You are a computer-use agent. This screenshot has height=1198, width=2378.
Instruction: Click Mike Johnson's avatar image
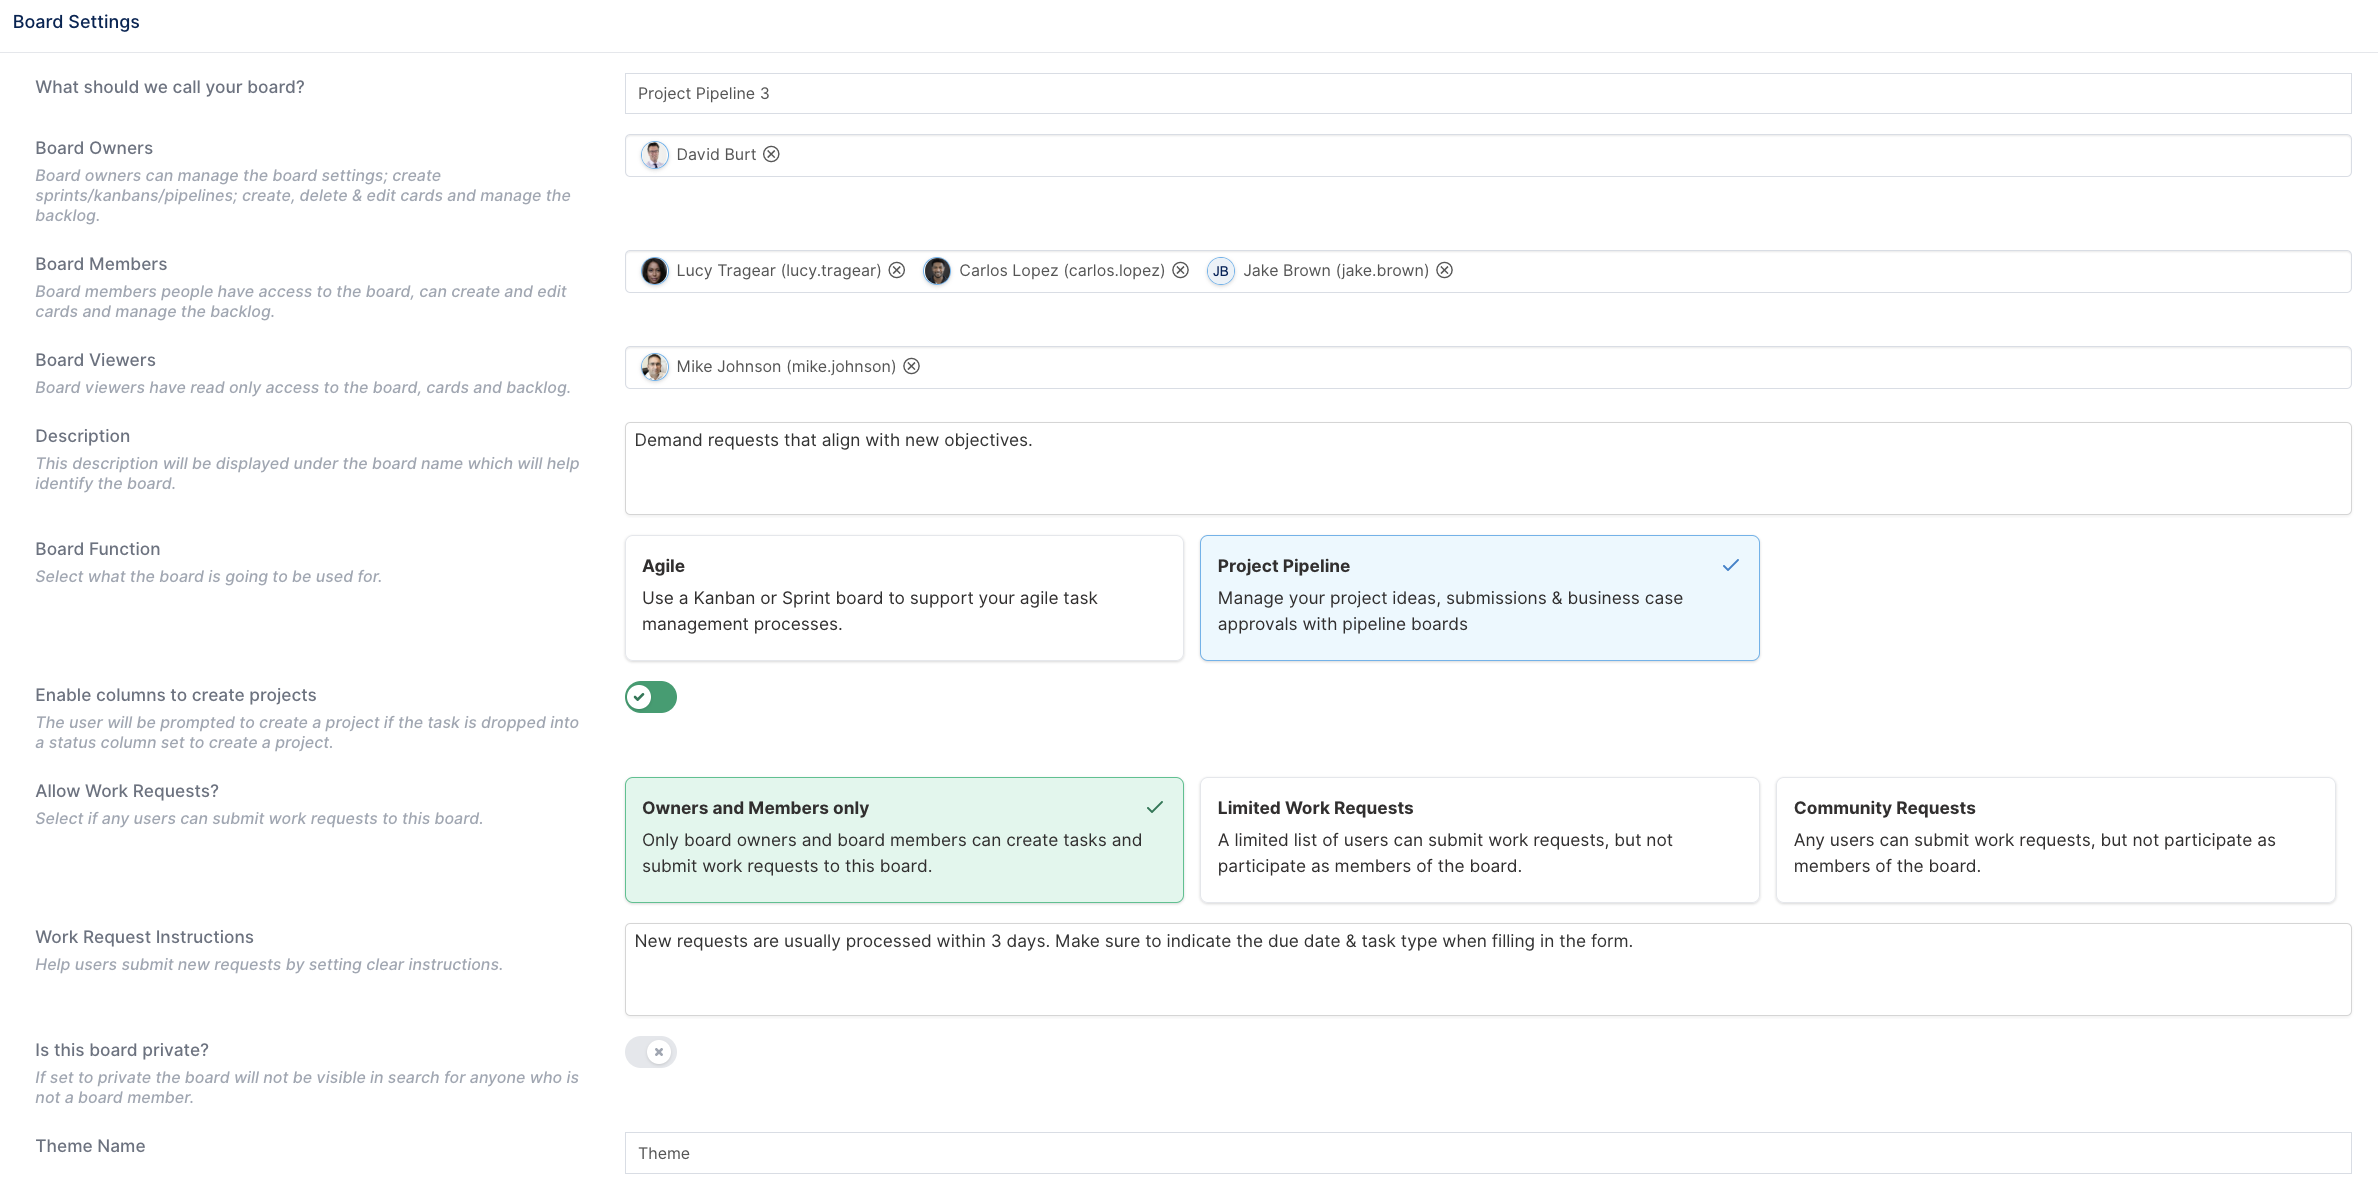pos(654,367)
